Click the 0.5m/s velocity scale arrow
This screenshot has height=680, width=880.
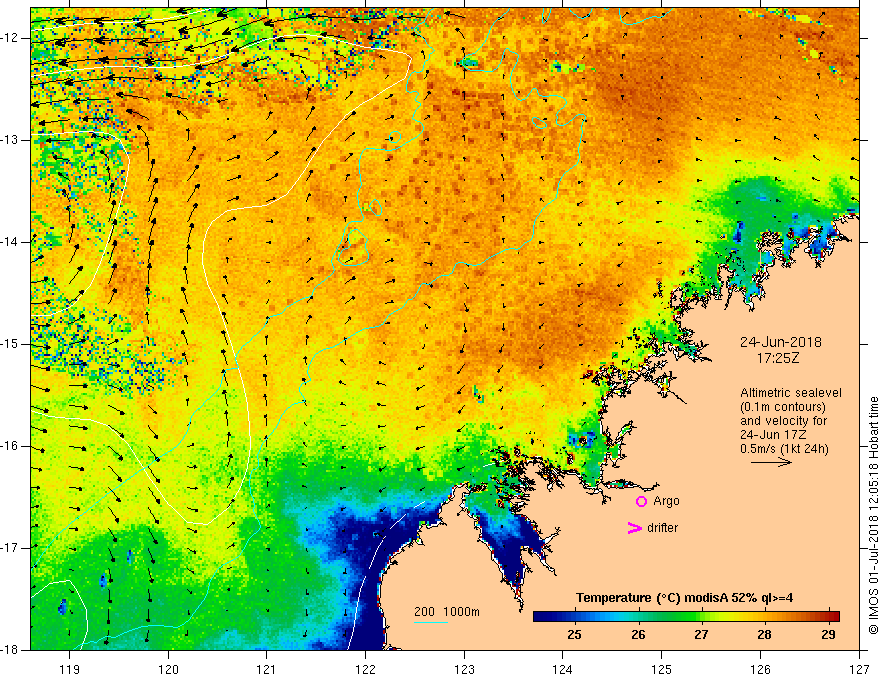click(x=771, y=462)
